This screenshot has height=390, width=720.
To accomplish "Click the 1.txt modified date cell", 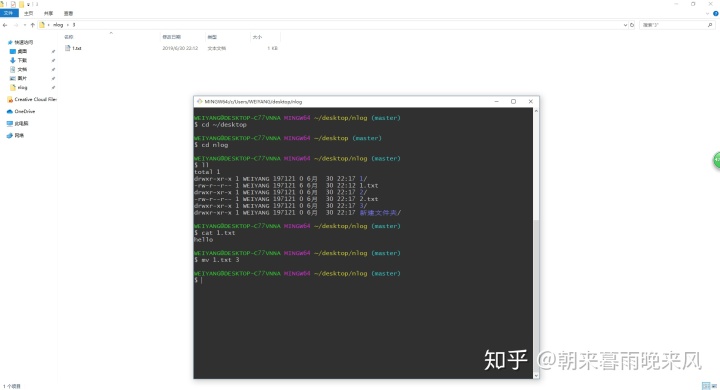I will (180, 48).
